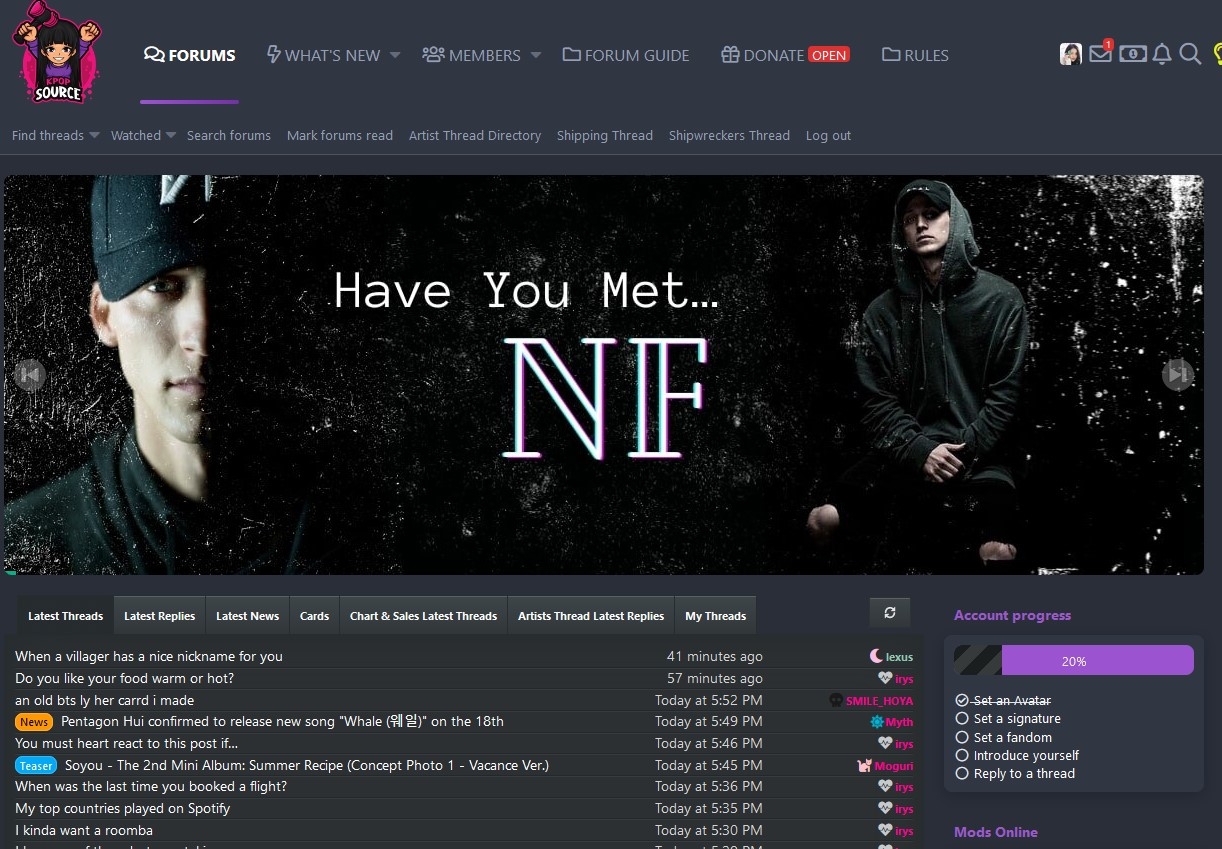The image size is (1222, 849).
Task: Open the Shipwreckers Thread link
Action: click(729, 135)
